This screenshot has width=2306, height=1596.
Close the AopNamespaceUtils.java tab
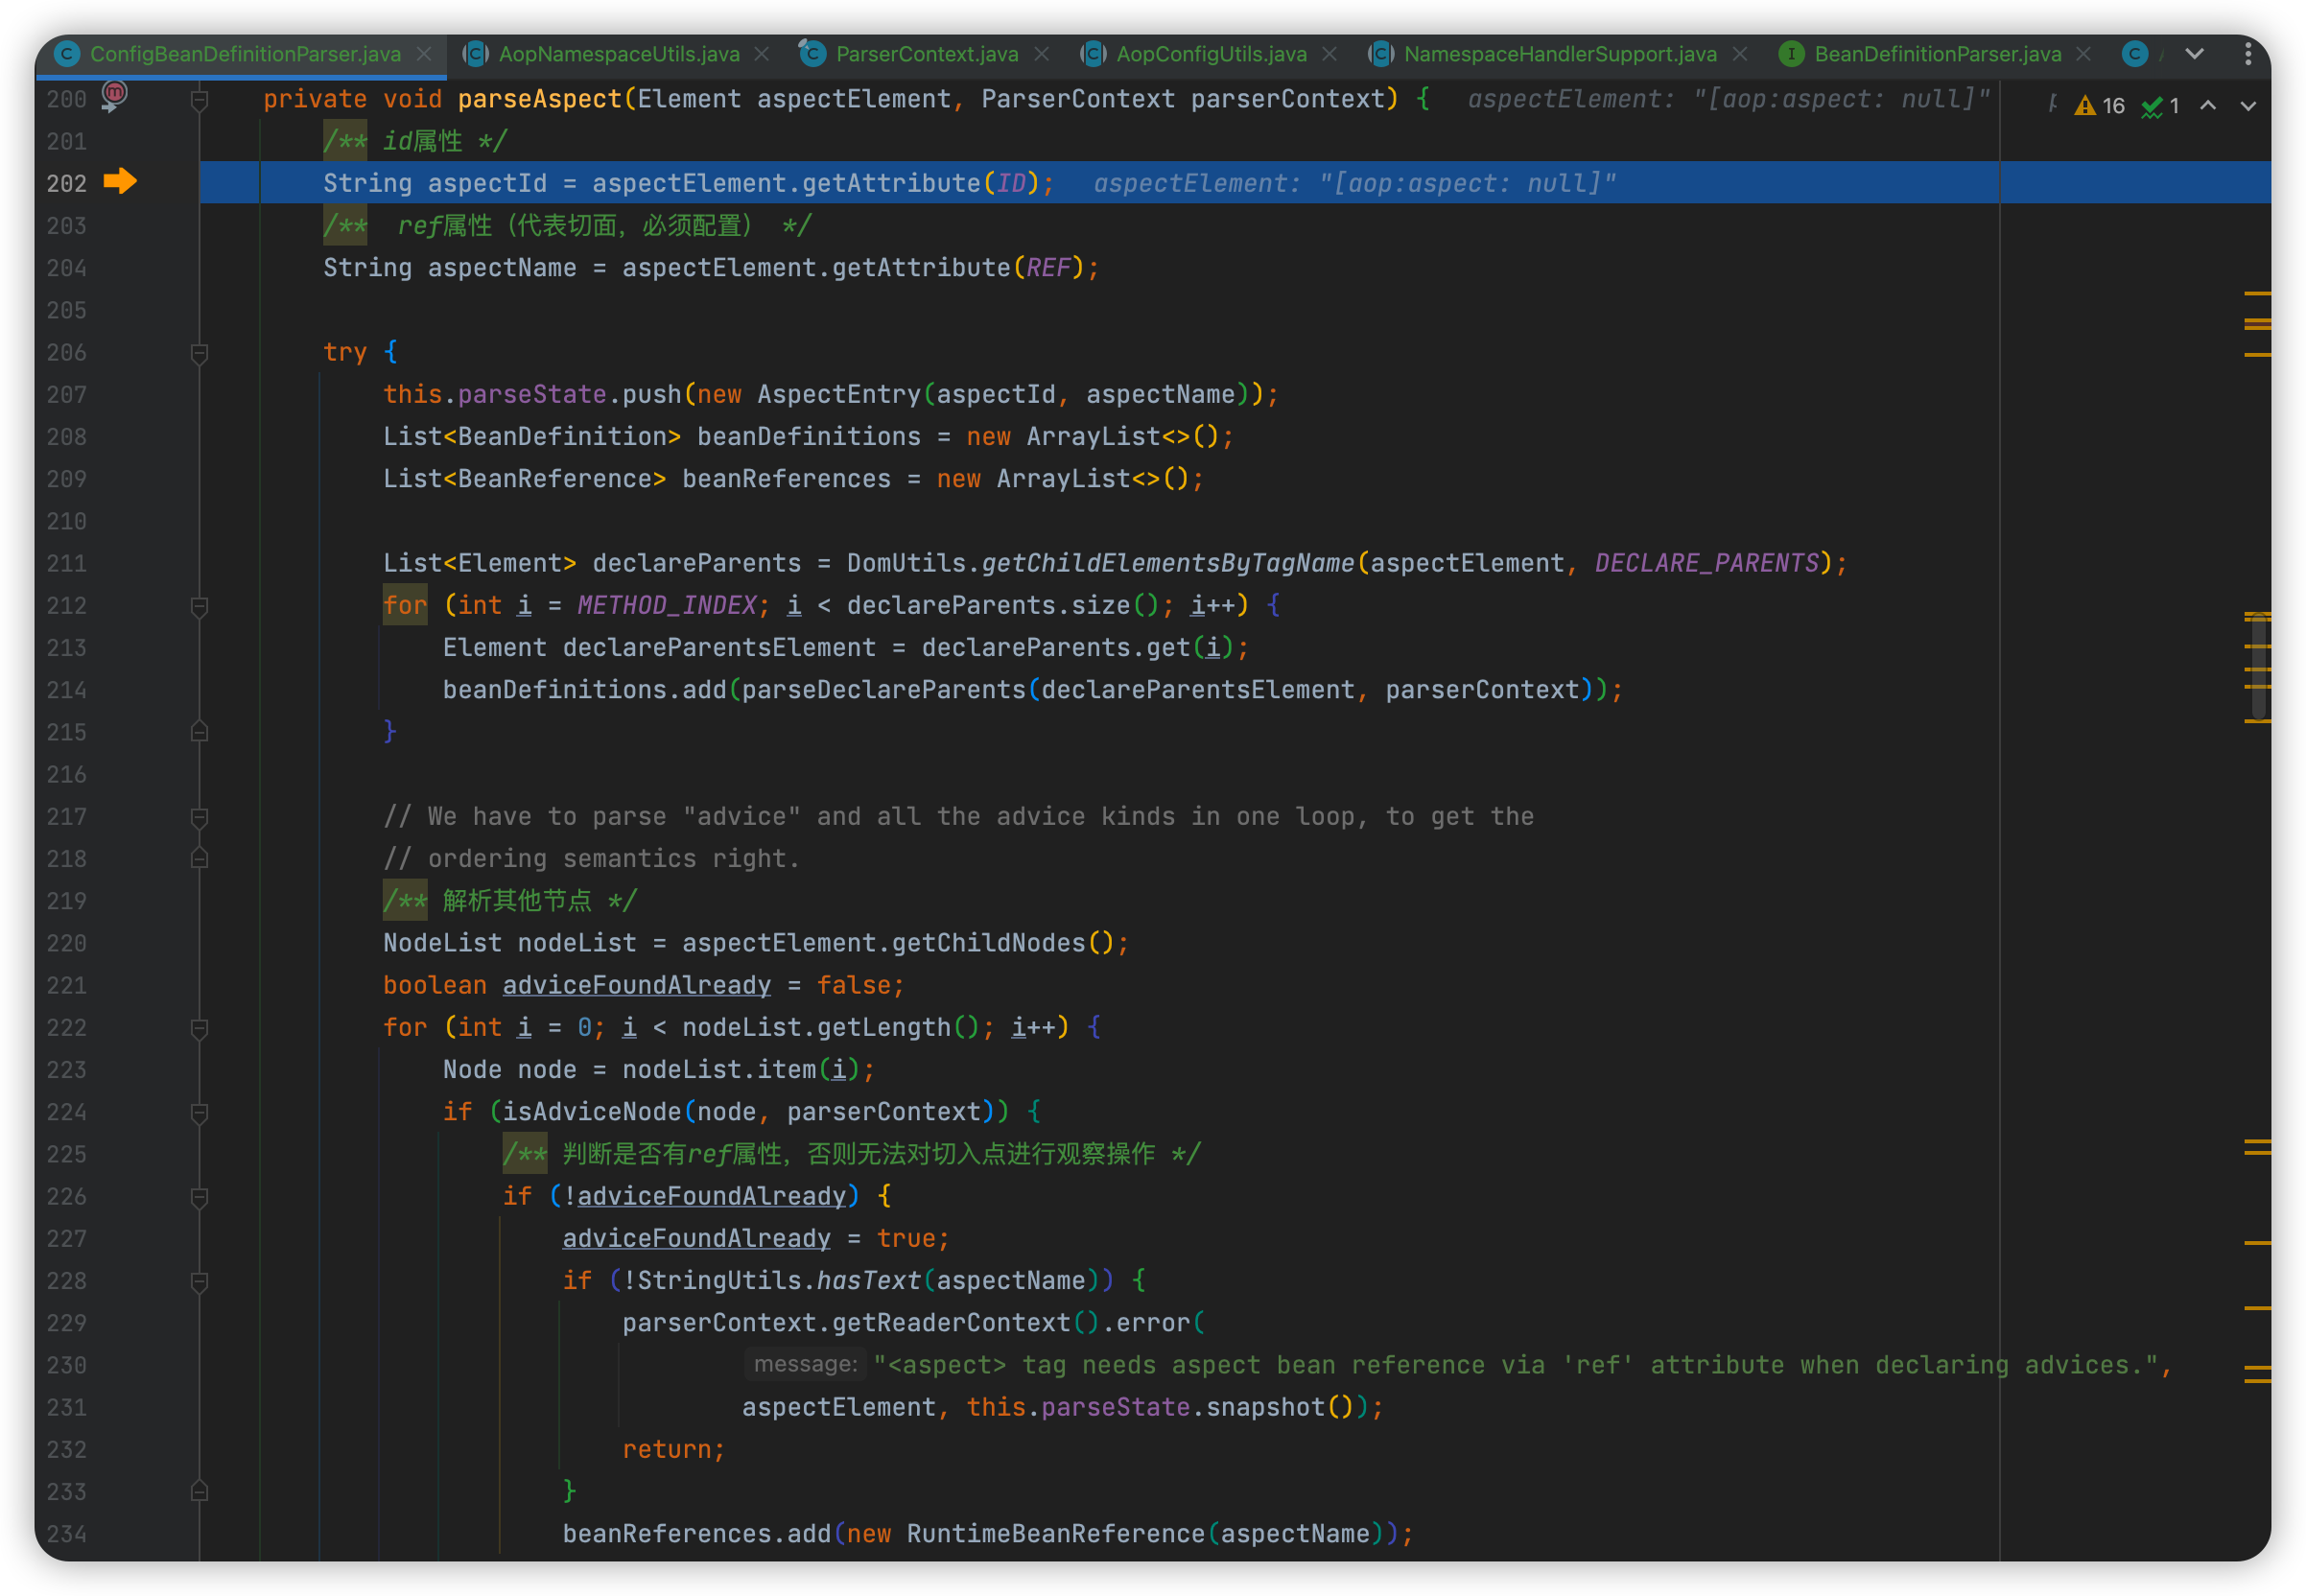pos(762,54)
